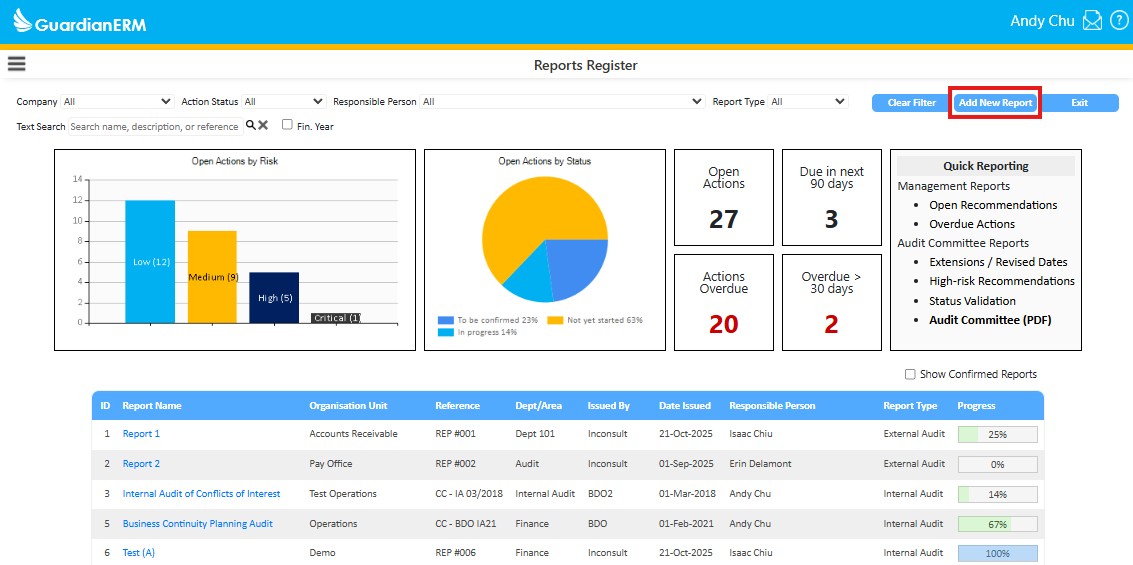Screen dimensions: 1133x565
Task: Click the magnifier search icon
Action: click(x=250, y=126)
